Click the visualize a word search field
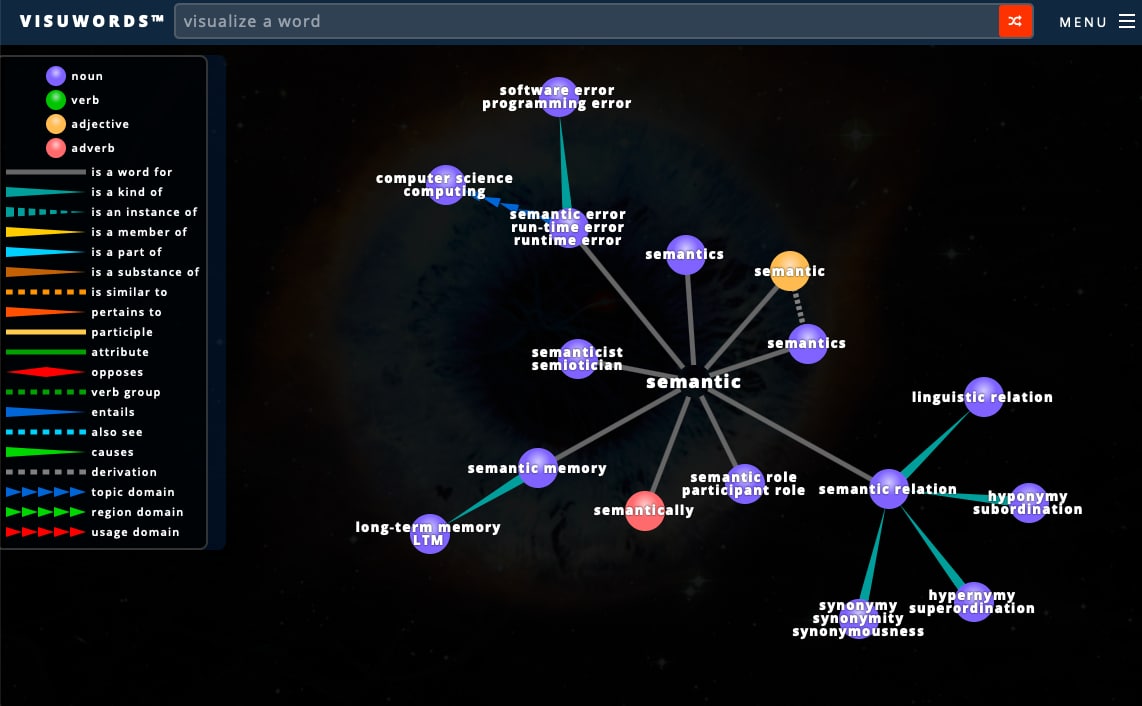The image size is (1142, 706). tap(586, 21)
